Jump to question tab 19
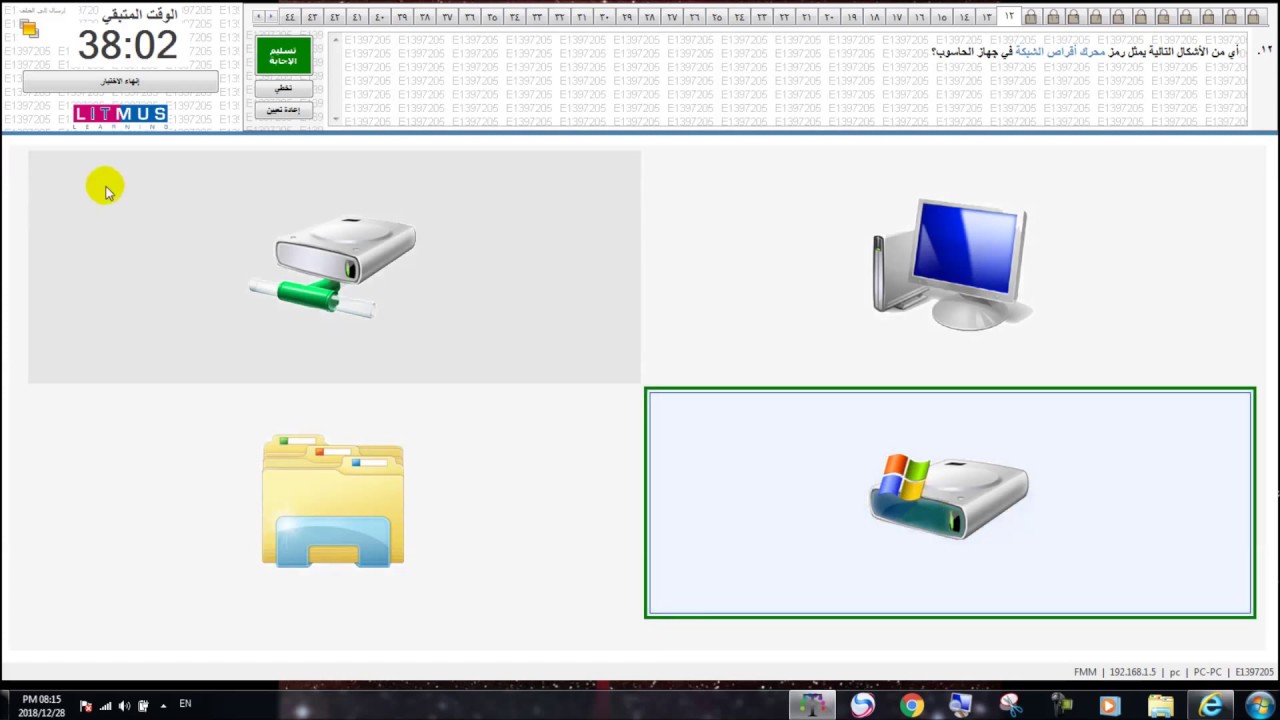Viewport: 1280px width, 720px height. (852, 17)
